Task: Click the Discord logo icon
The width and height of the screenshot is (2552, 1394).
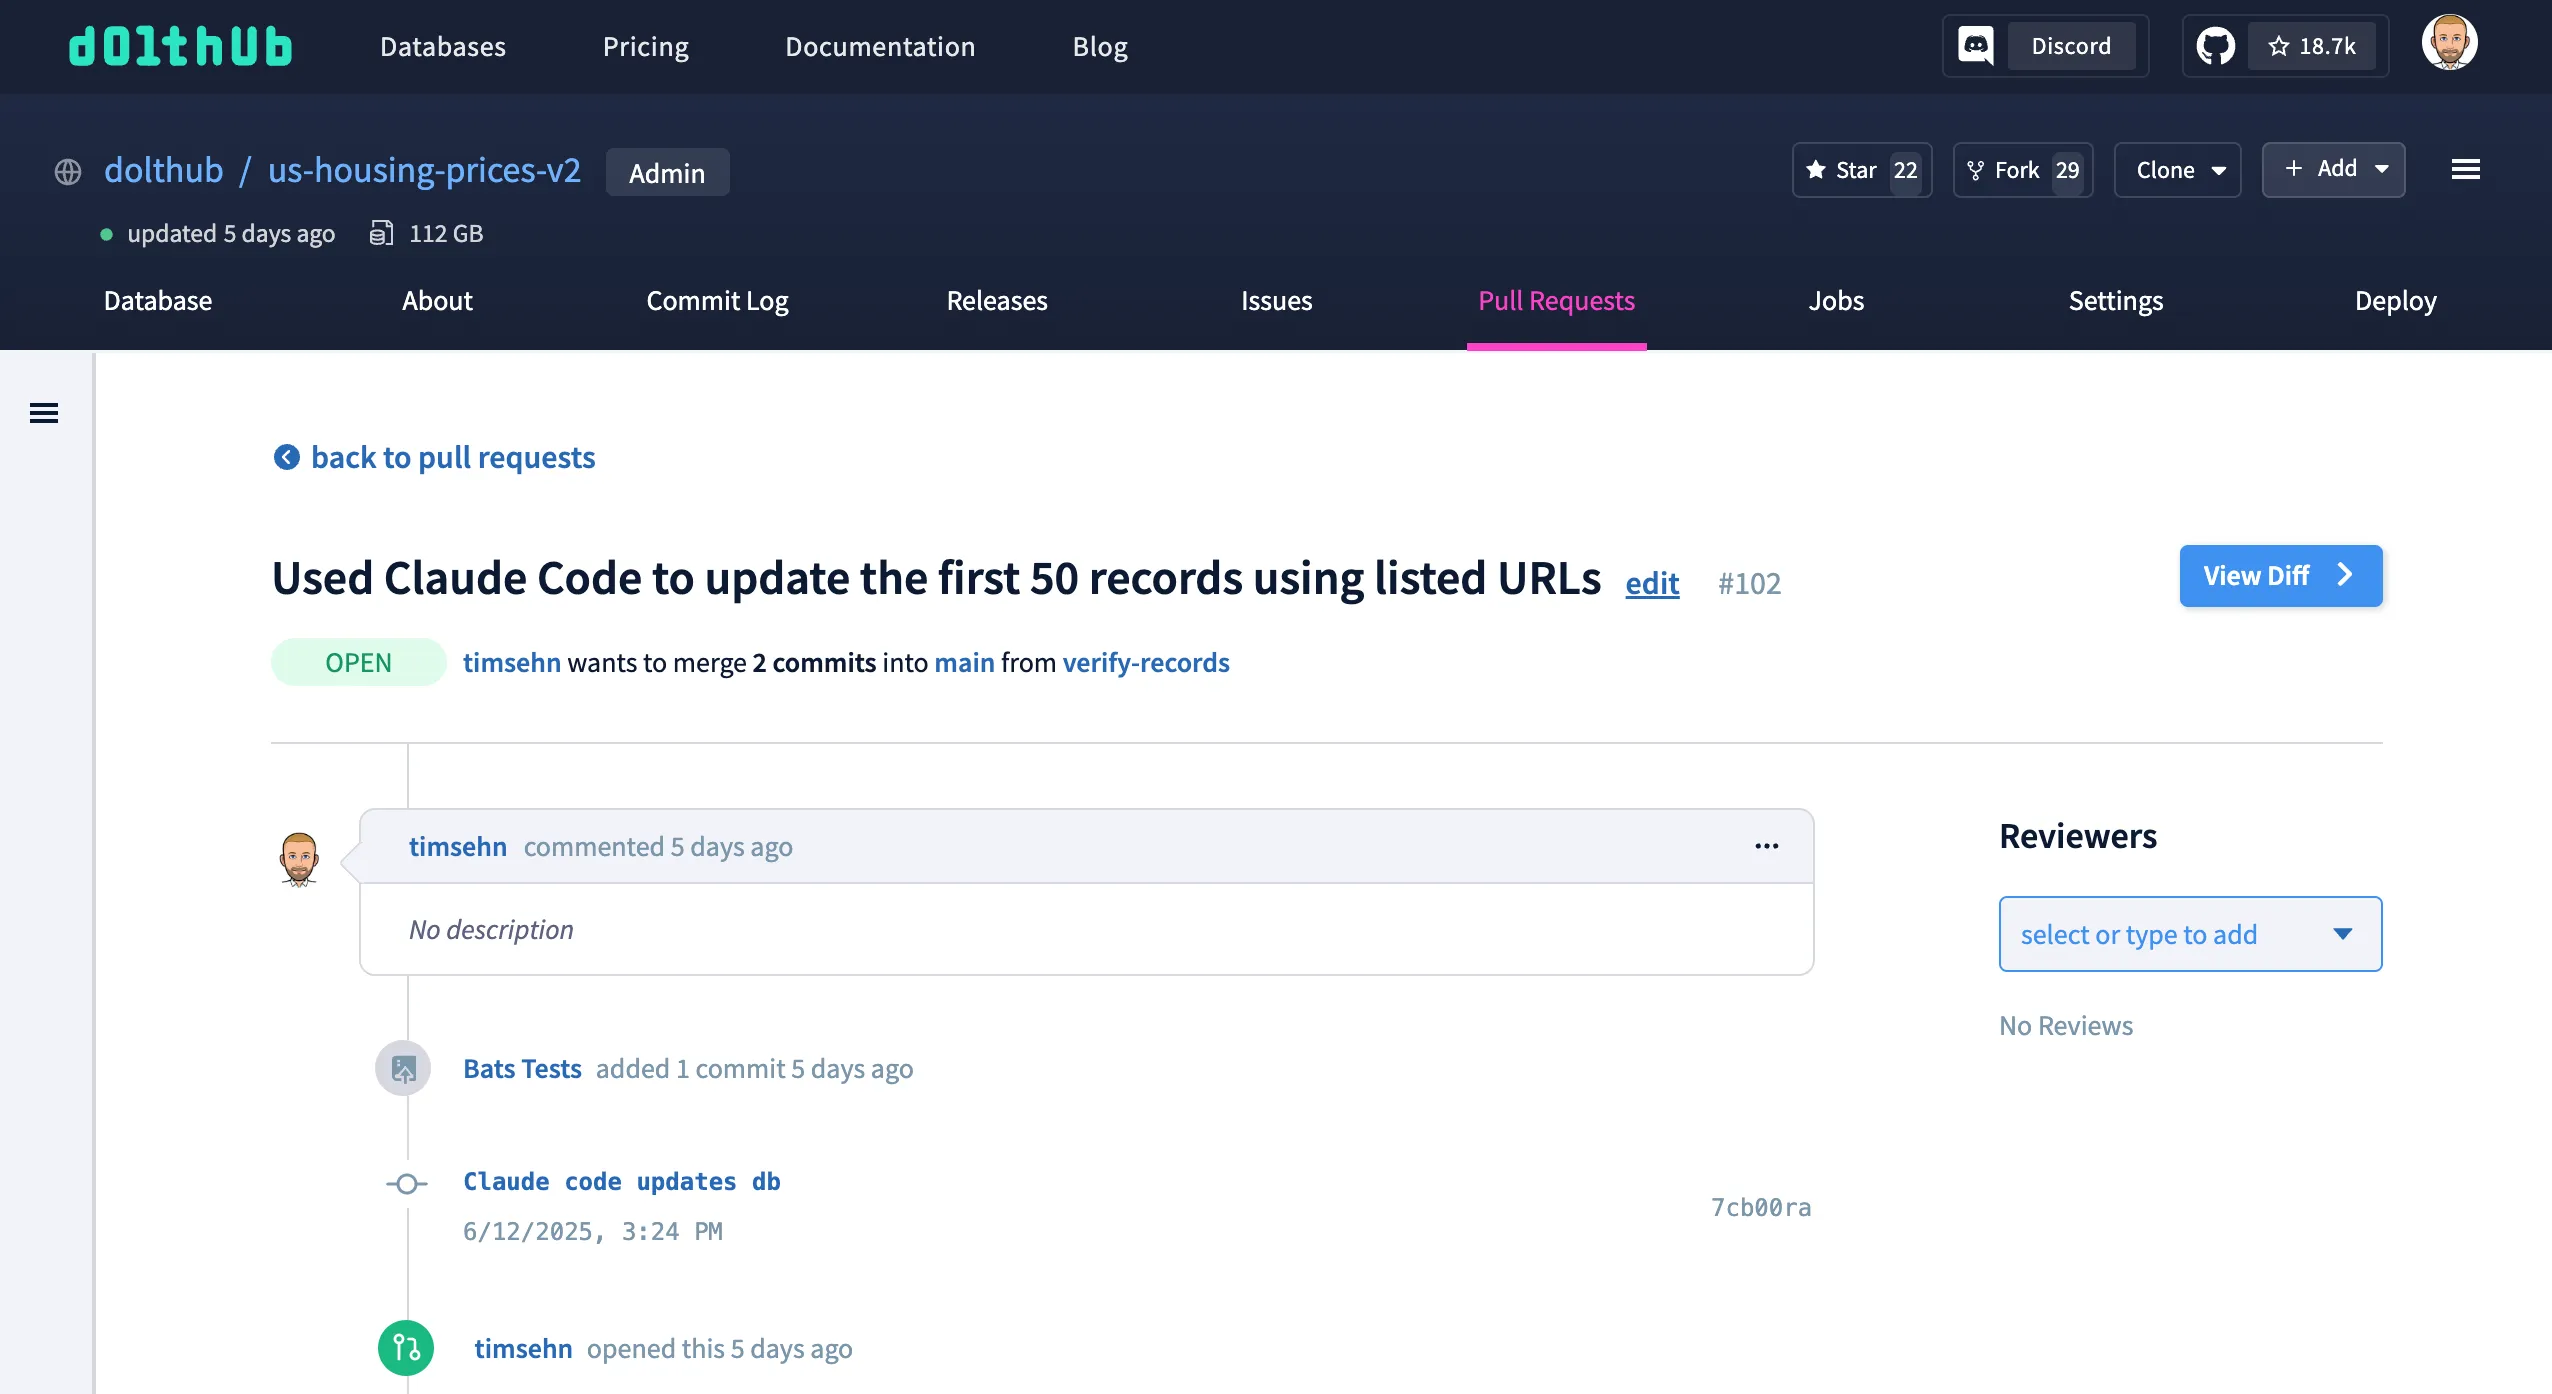Action: tap(1976, 46)
